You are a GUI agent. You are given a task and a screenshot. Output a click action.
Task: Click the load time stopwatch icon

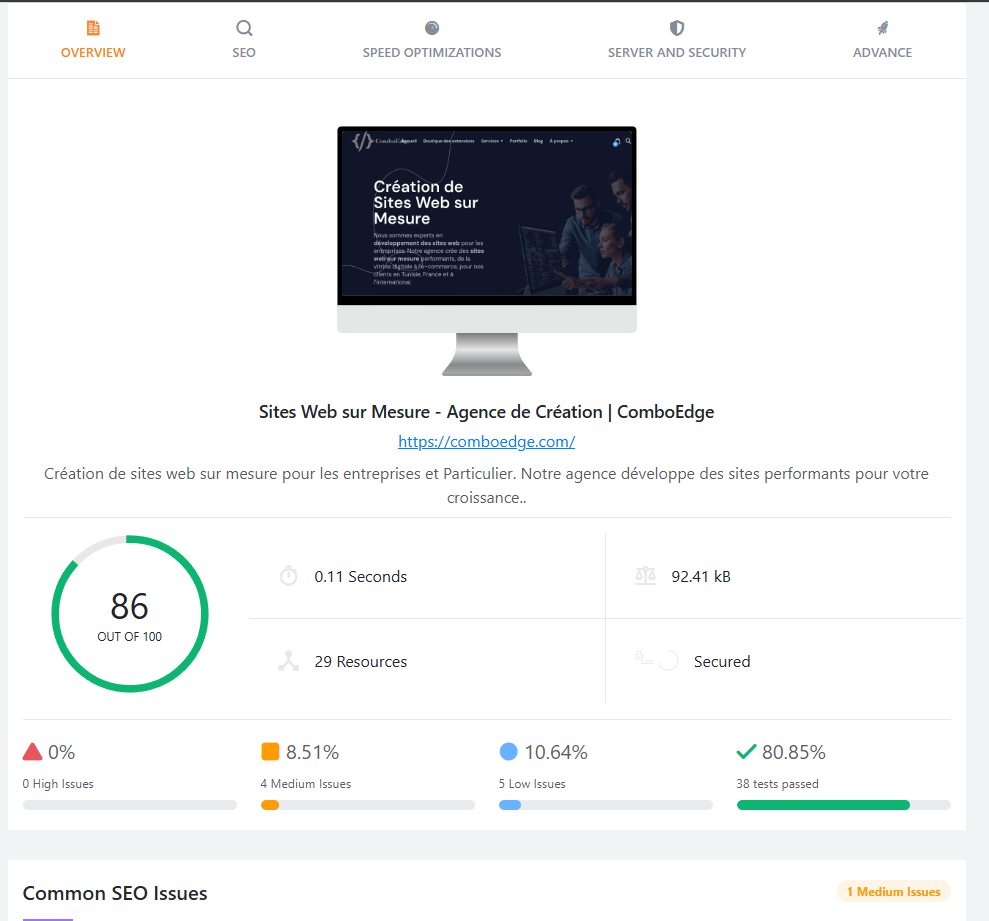(x=288, y=575)
